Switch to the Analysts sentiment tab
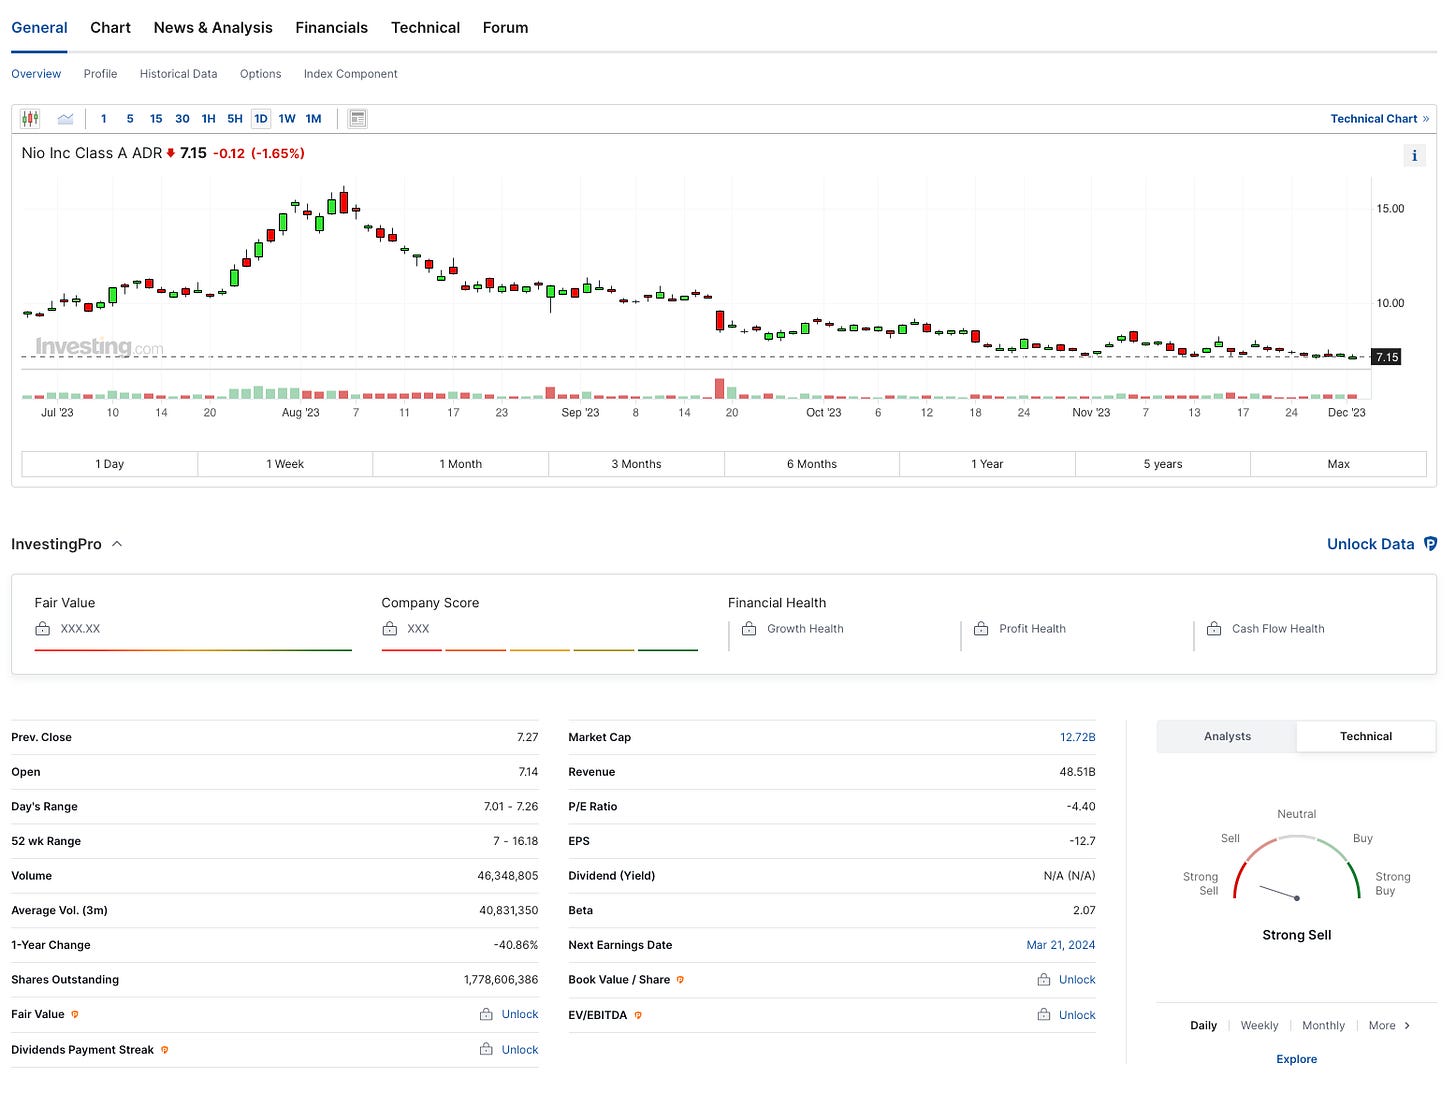This screenshot has width=1456, height=1093. [1227, 737]
